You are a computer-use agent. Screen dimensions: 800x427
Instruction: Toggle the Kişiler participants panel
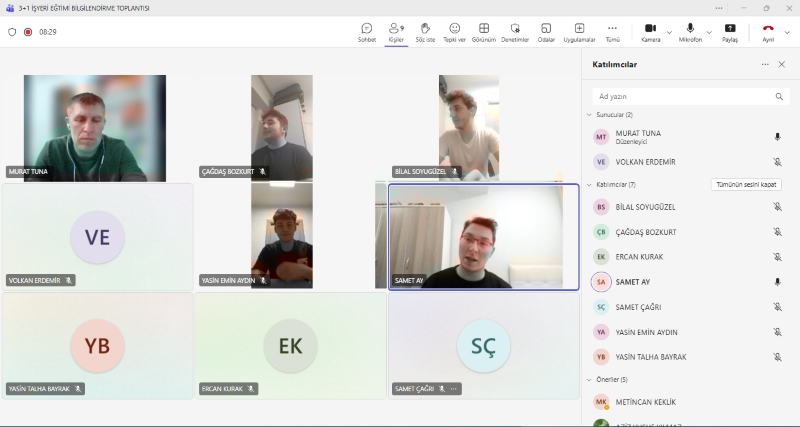click(x=396, y=31)
